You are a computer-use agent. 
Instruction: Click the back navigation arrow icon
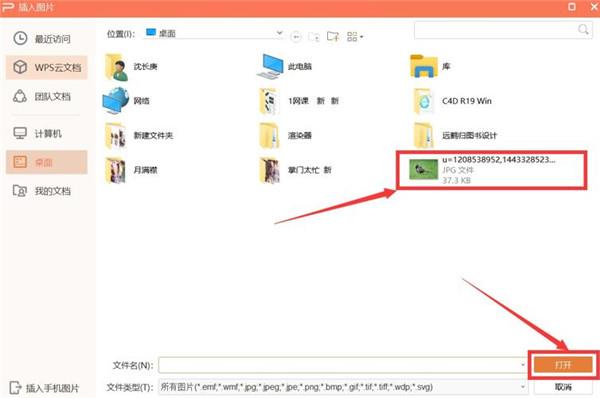point(295,37)
